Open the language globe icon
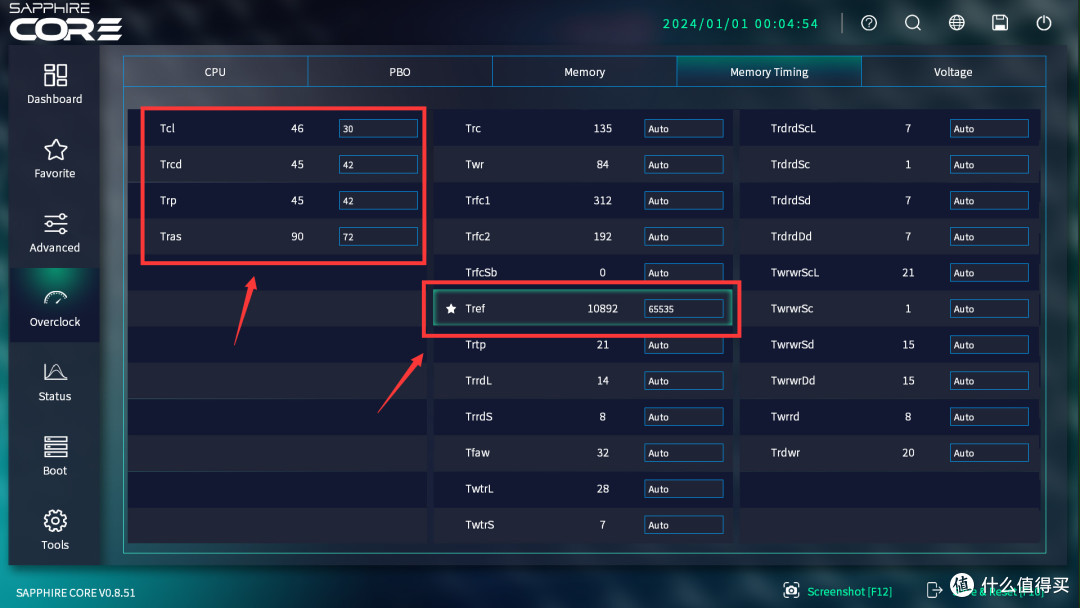 957,23
